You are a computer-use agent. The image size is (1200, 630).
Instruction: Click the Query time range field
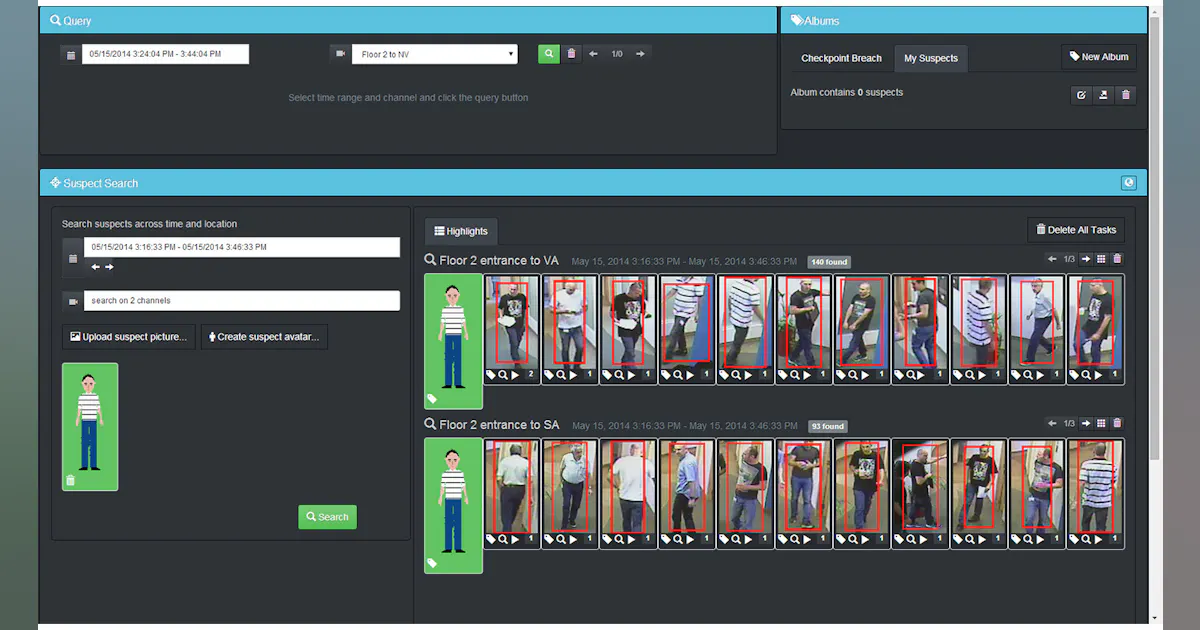[x=166, y=54]
